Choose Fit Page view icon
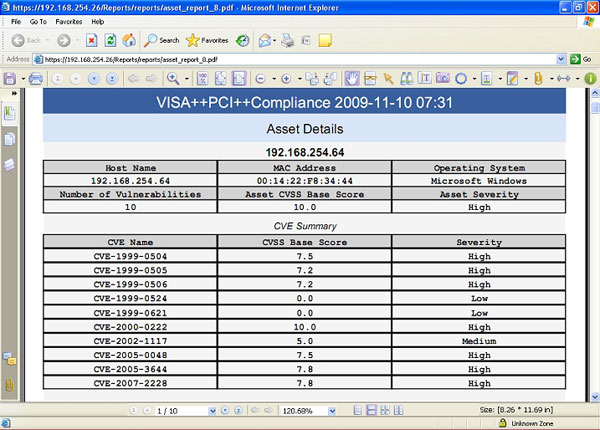This screenshot has height=430, width=600. pyautogui.click(x=220, y=79)
